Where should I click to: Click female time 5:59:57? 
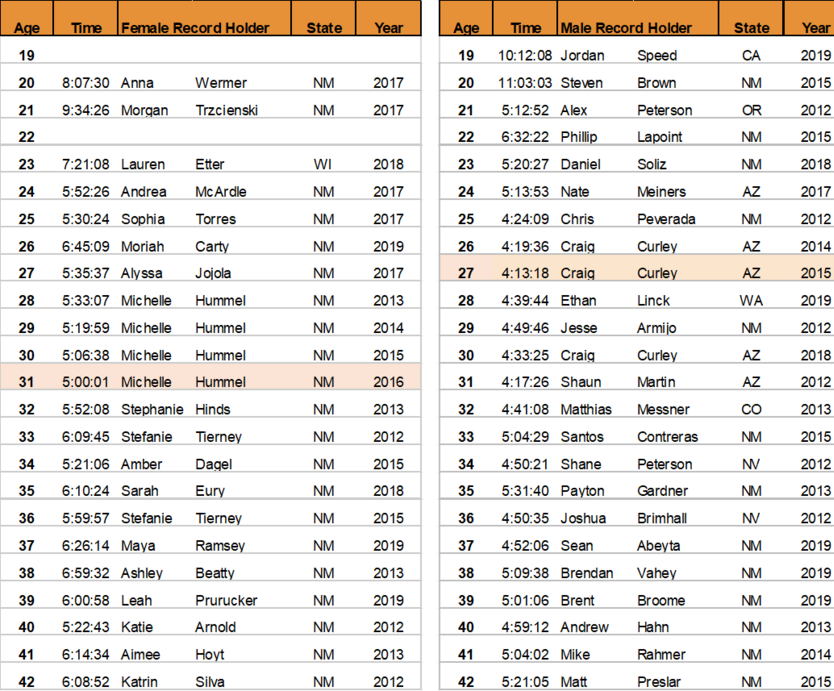(86, 518)
